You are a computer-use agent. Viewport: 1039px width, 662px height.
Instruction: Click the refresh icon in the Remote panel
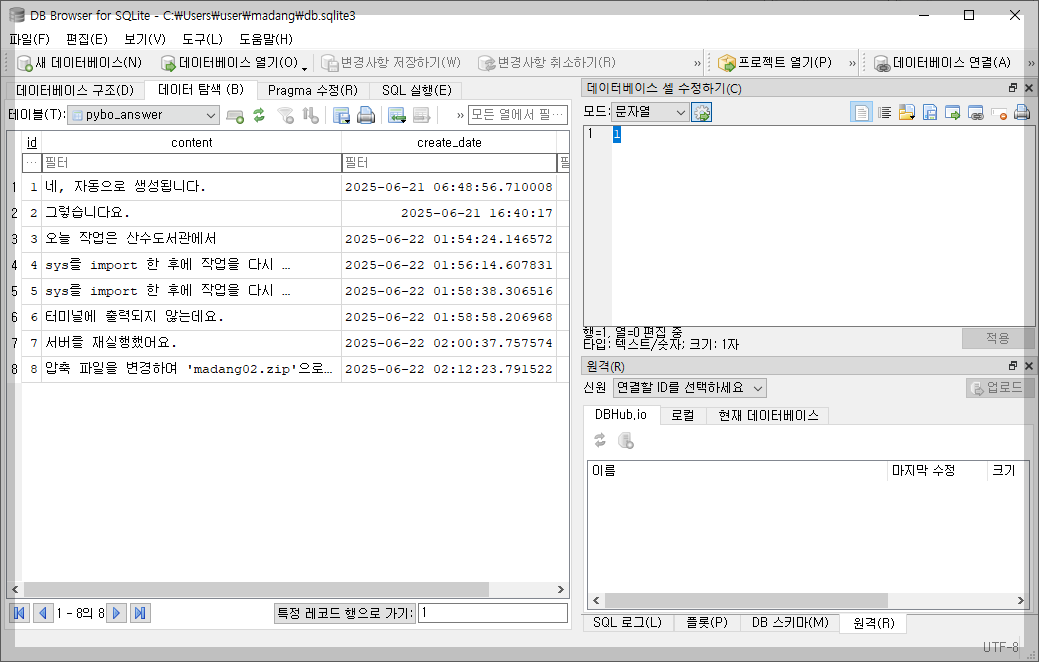(x=600, y=440)
